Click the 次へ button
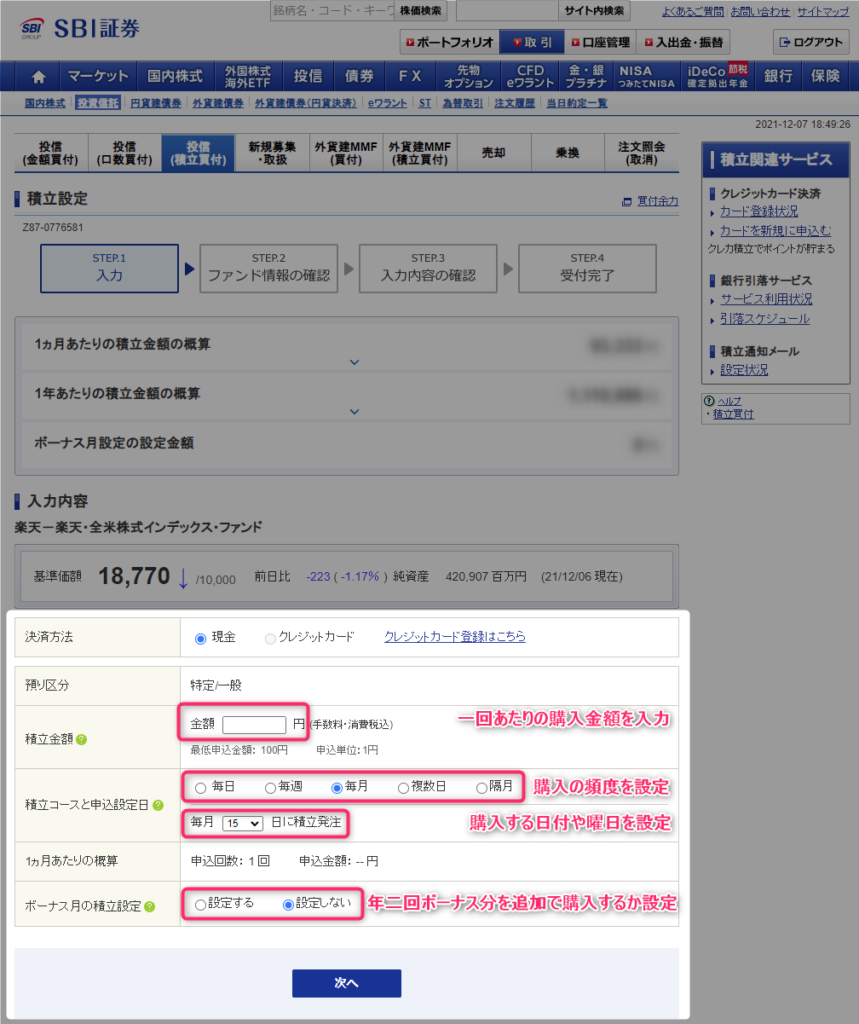859x1024 pixels. tap(346, 983)
